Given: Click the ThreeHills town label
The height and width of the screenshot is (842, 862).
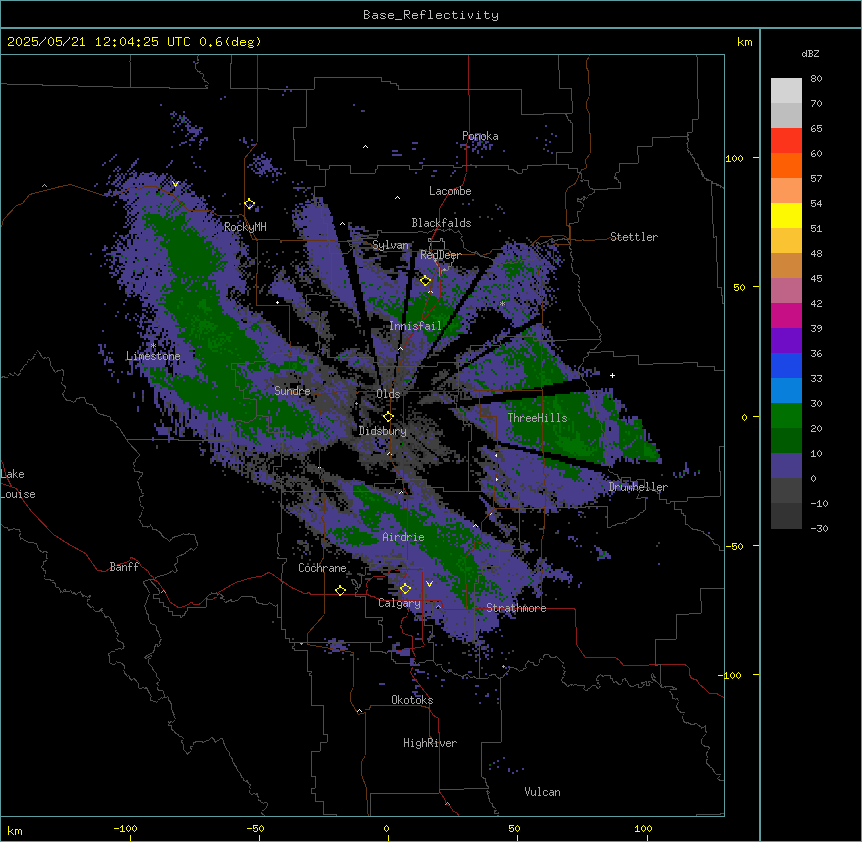Looking at the screenshot, I should [537, 418].
